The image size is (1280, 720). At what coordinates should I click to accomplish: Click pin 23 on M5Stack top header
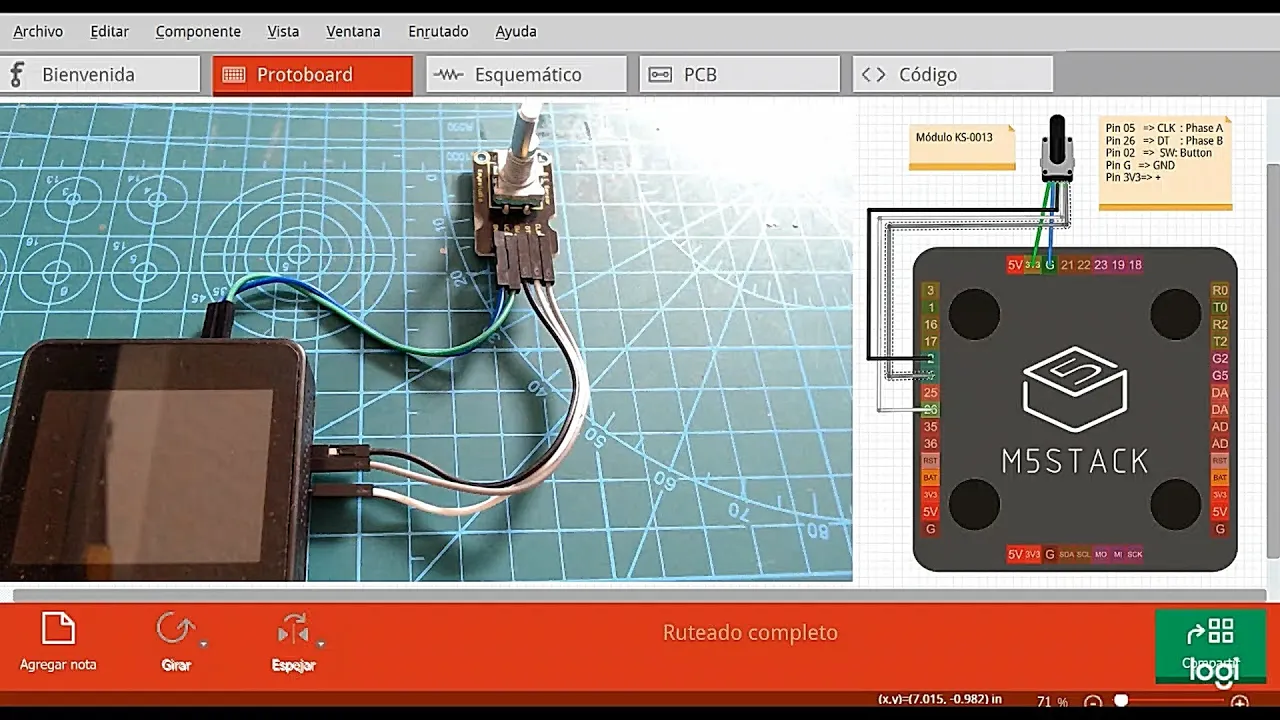(1101, 265)
